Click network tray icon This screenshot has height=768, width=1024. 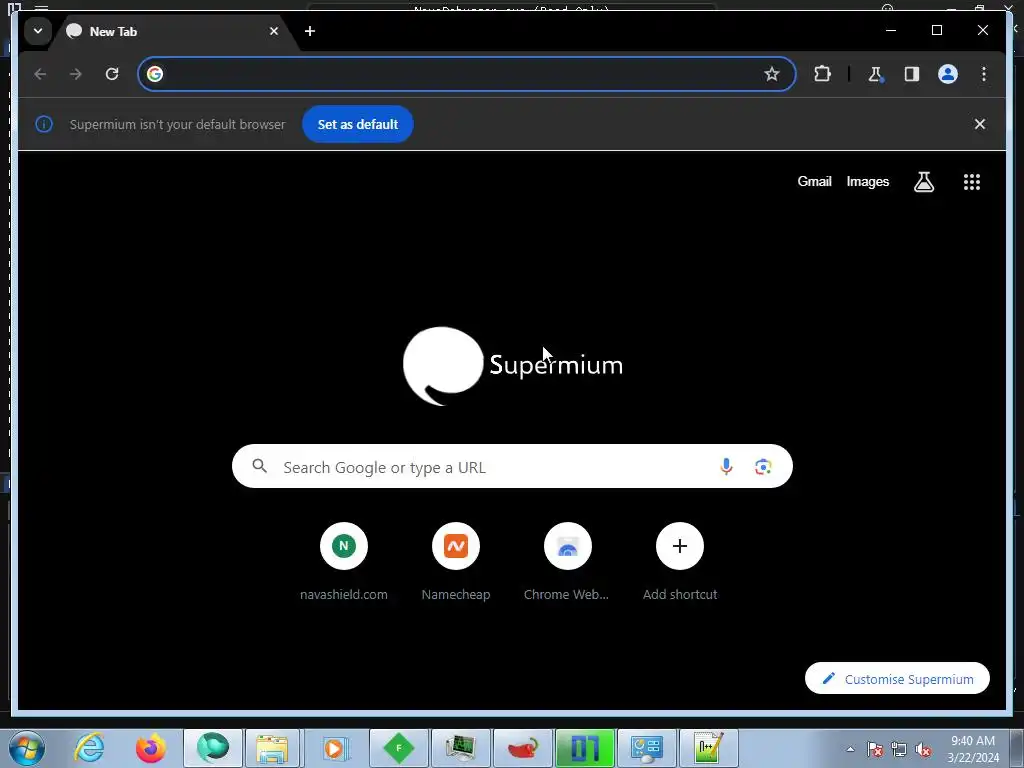[x=899, y=749]
